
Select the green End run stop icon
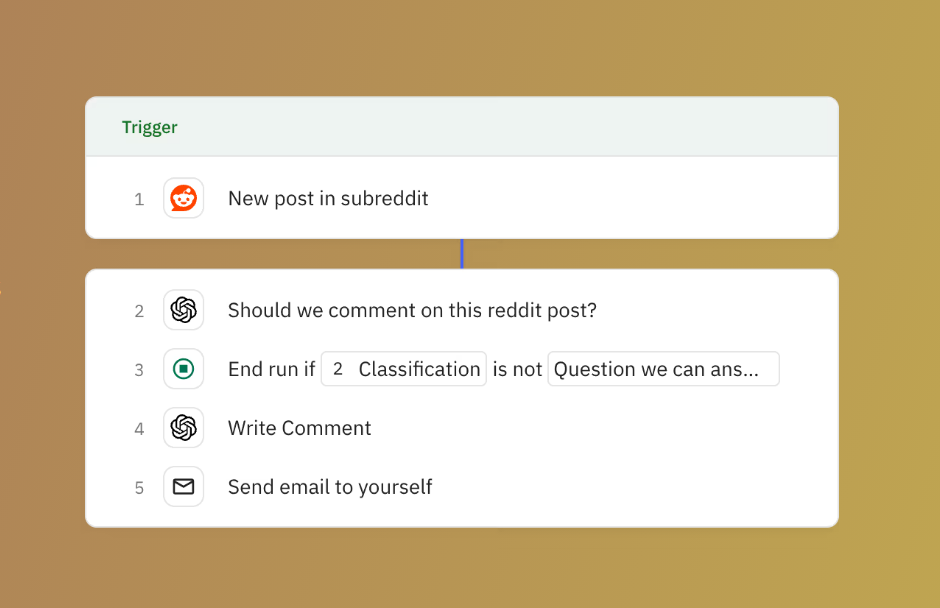184,369
